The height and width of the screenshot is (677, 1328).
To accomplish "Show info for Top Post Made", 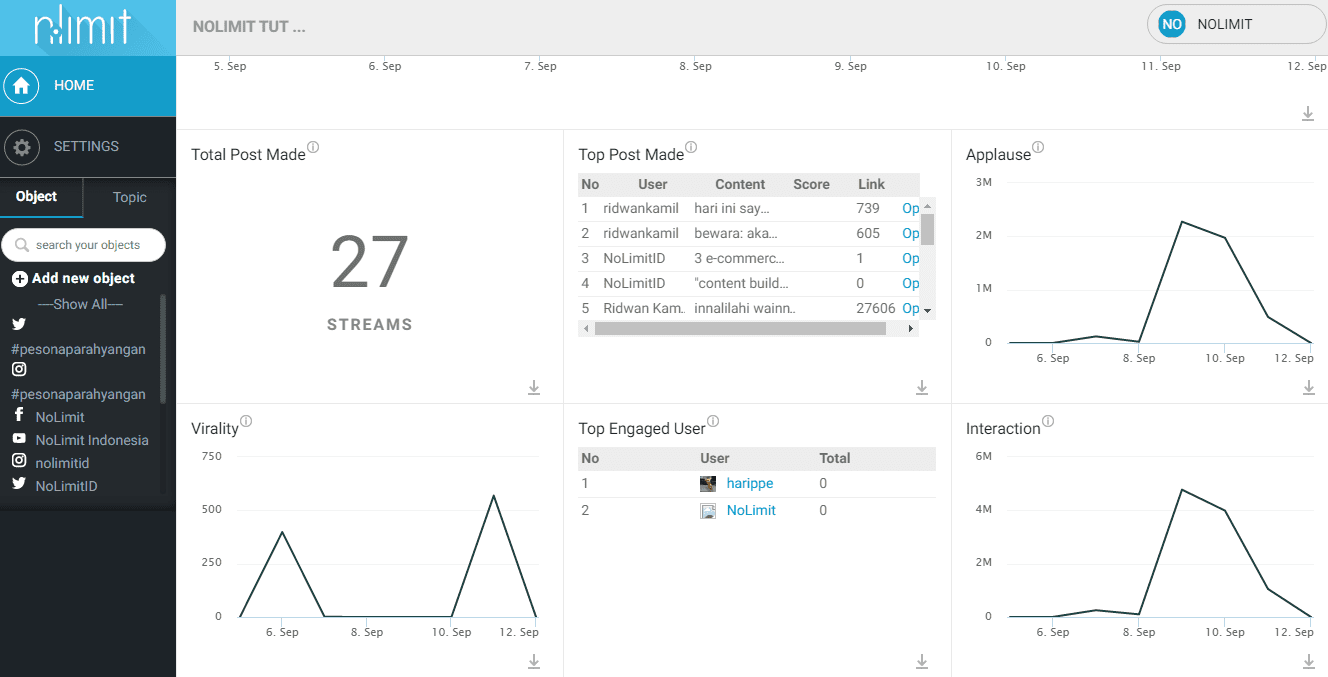I will 691,147.
